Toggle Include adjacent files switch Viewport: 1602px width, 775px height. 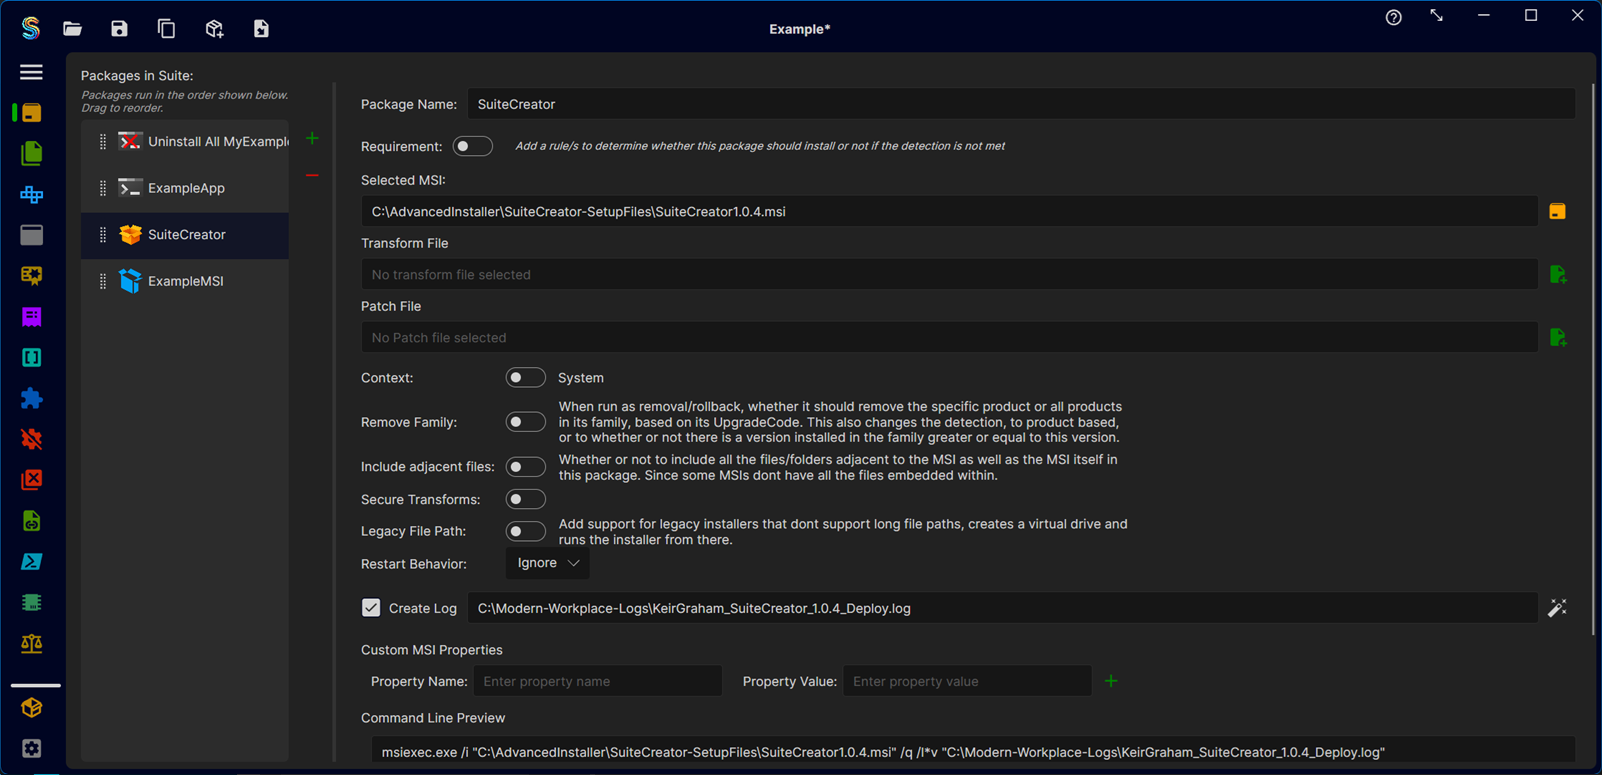coord(526,467)
